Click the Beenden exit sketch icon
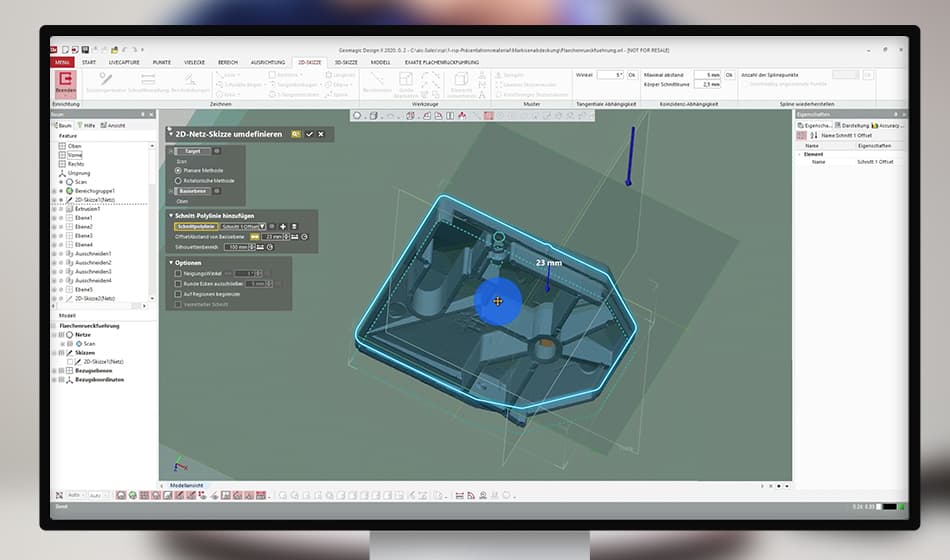This screenshot has height=560, width=950. click(x=65, y=81)
